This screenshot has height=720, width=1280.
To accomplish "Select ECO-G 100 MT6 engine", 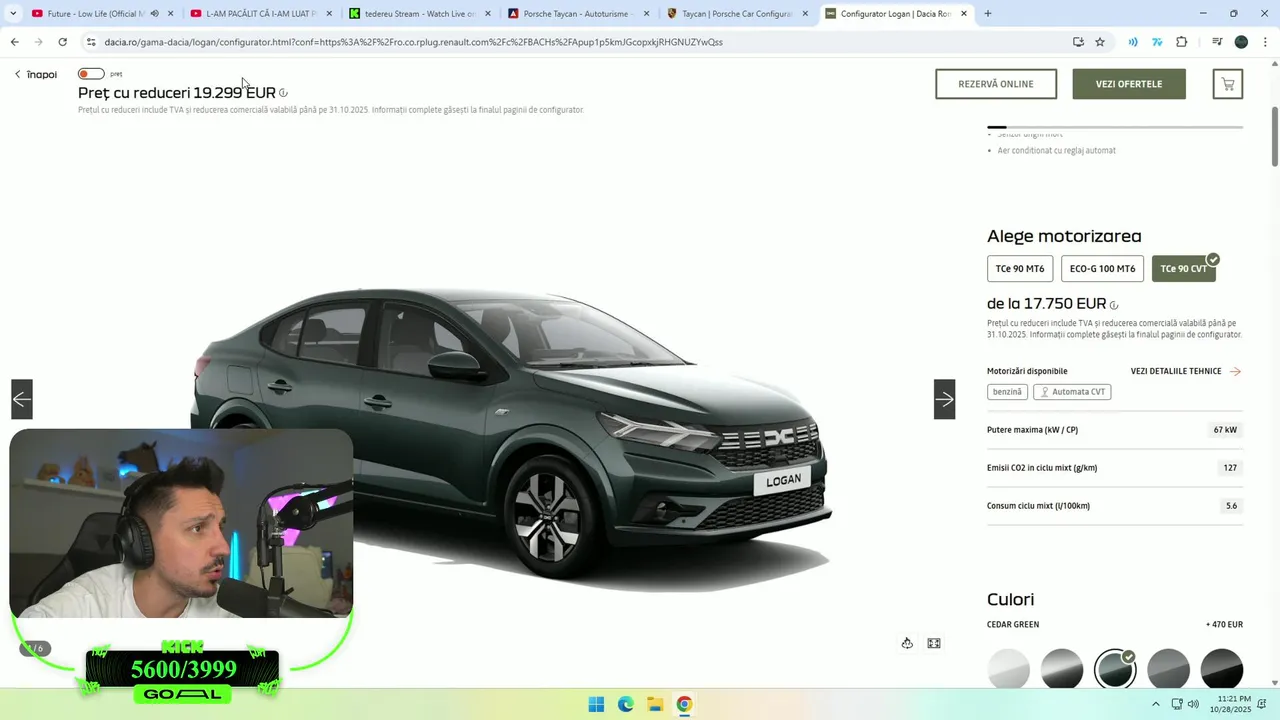I will pos(1102,269).
